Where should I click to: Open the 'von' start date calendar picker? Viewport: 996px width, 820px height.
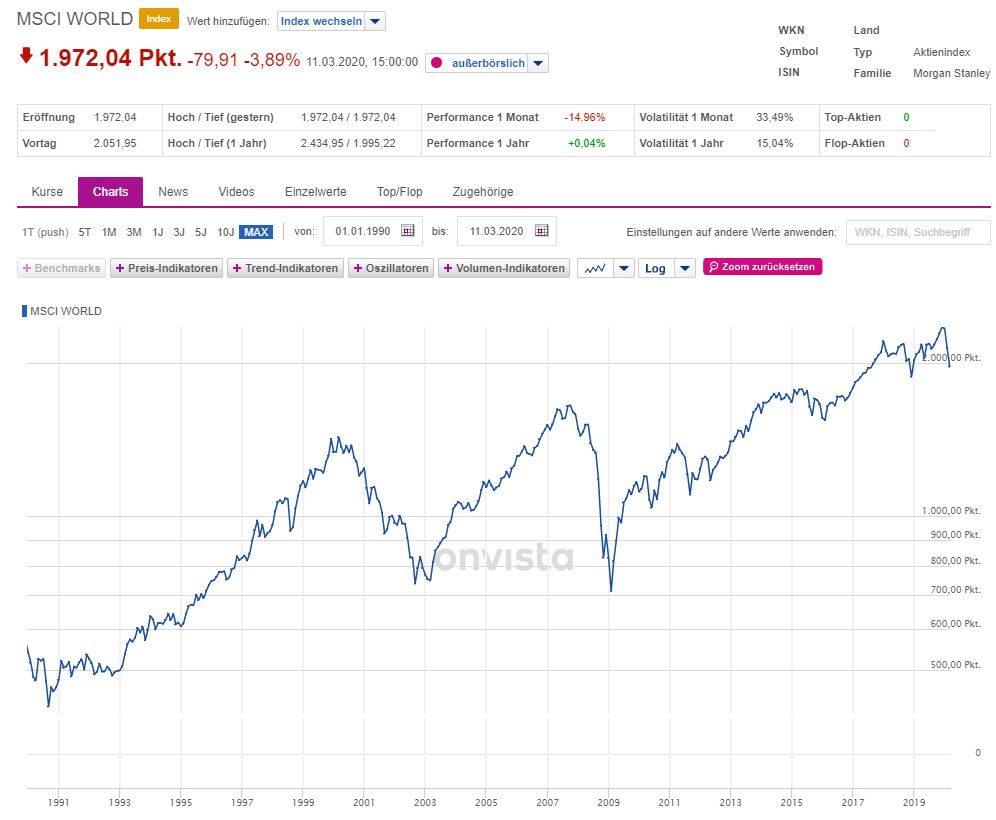pyautogui.click(x=407, y=231)
